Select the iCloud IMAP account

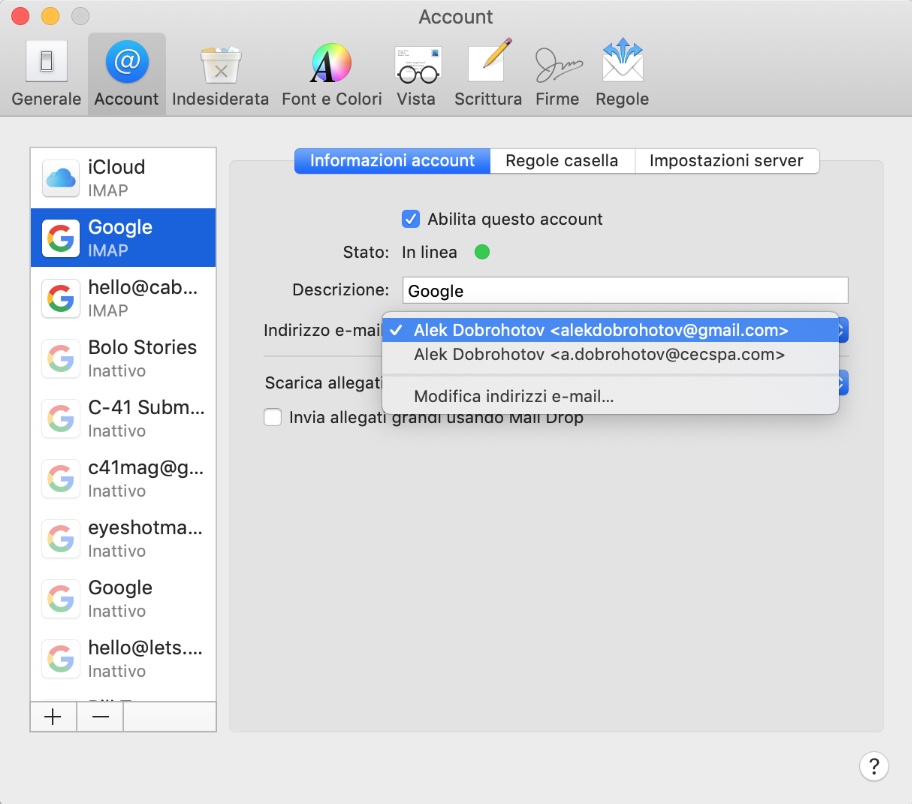pos(123,178)
